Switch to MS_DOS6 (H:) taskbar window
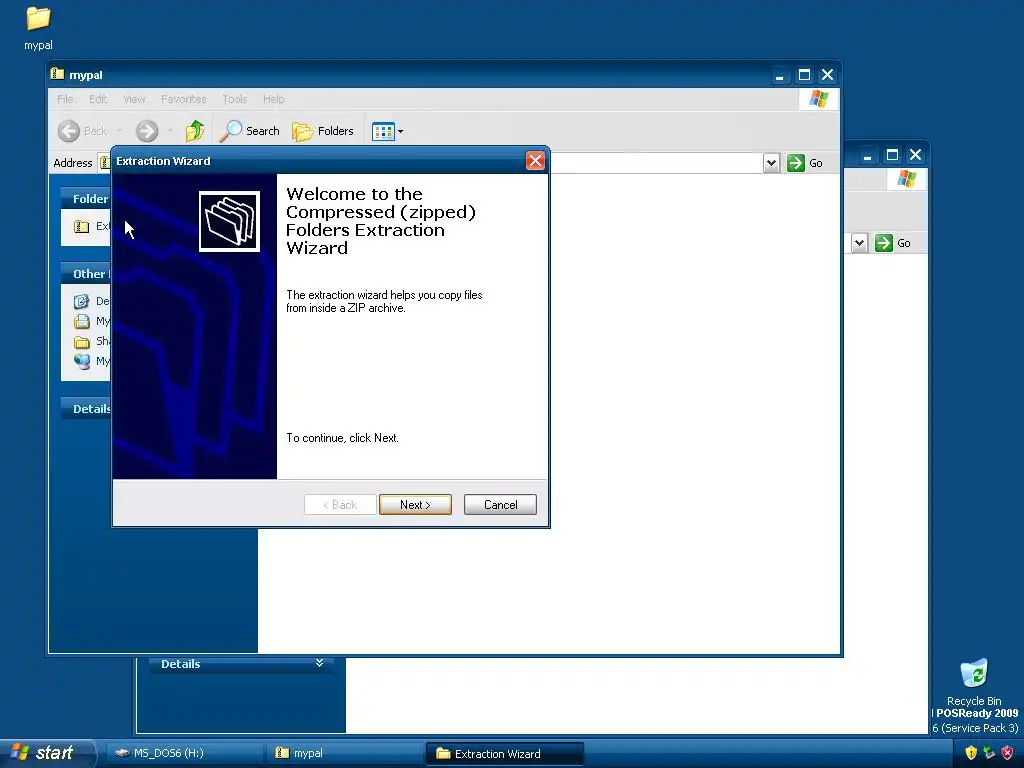This screenshot has height=768, width=1024. (183, 753)
